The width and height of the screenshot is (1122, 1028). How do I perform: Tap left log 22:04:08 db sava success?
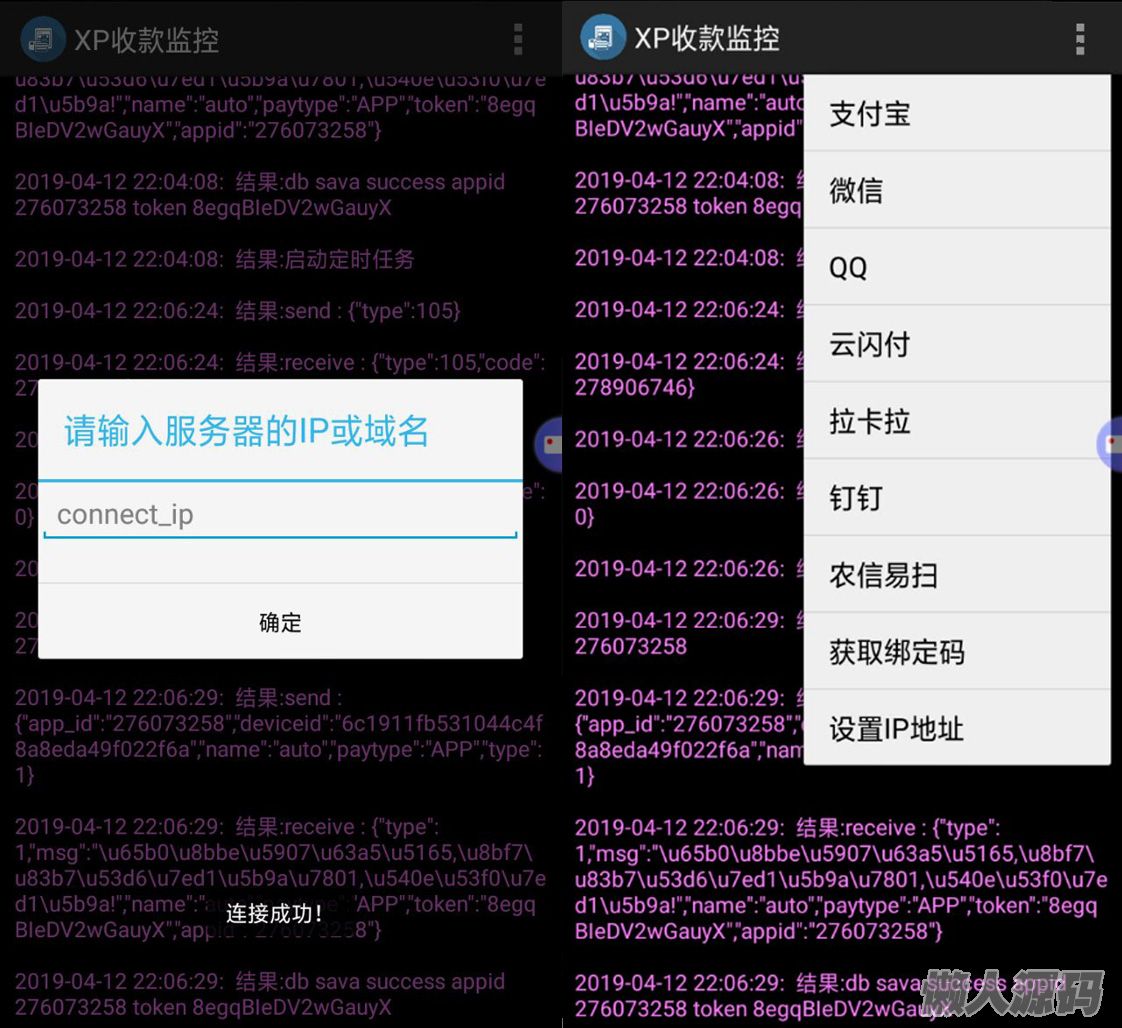click(x=260, y=195)
